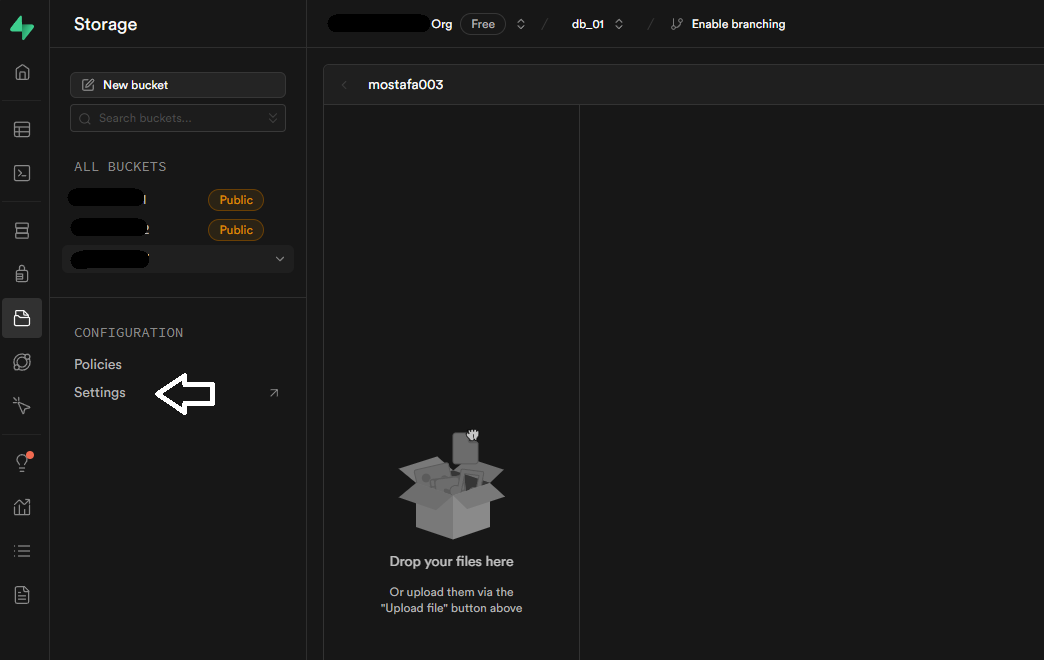Image resolution: width=1044 pixels, height=660 pixels.
Task: Click Enable branching
Action: [736, 23]
